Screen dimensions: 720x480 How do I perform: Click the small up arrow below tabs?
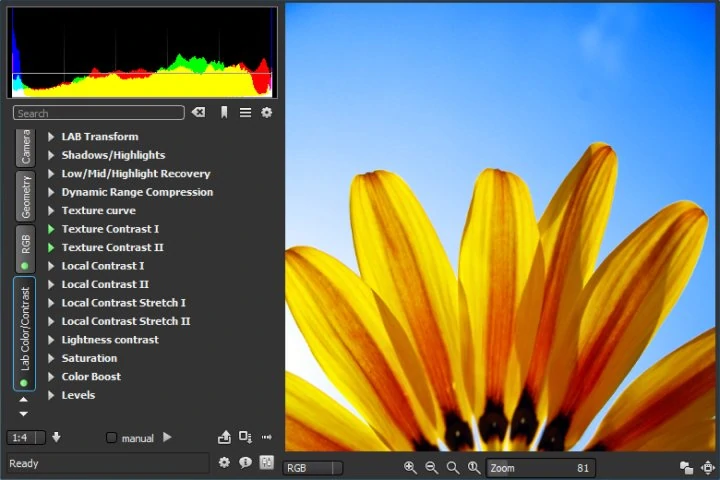[x=23, y=400]
